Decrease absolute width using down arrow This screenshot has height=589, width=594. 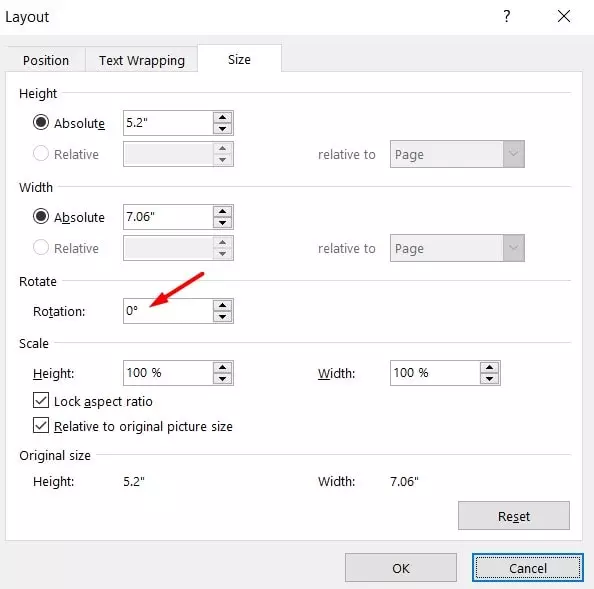(222, 223)
